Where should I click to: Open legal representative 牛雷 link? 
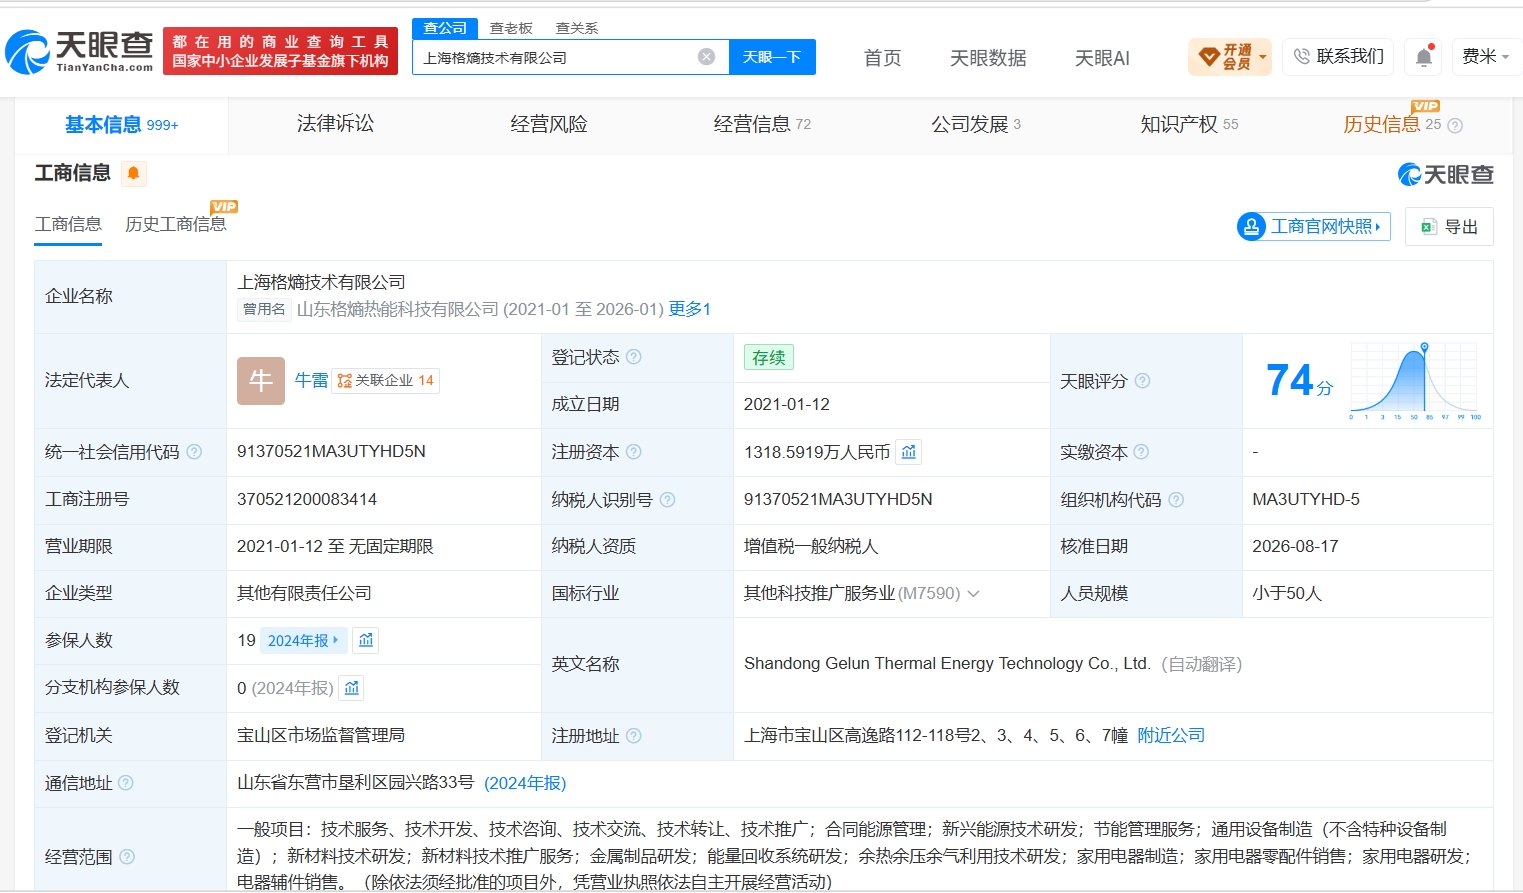click(312, 381)
